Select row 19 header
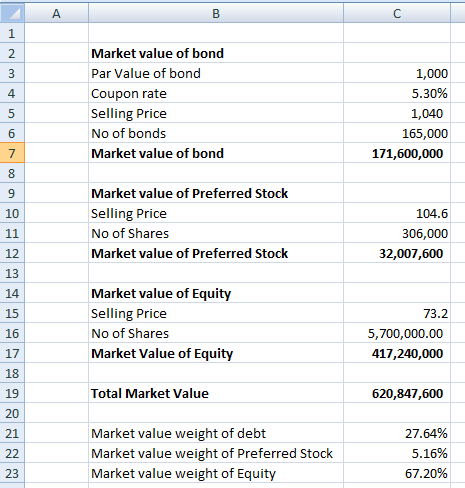465x488 pixels. tap(12, 393)
